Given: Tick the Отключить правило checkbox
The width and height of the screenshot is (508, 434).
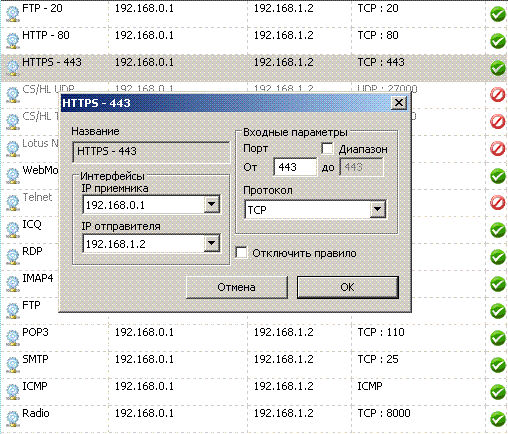Looking at the screenshot, I should click(x=241, y=253).
